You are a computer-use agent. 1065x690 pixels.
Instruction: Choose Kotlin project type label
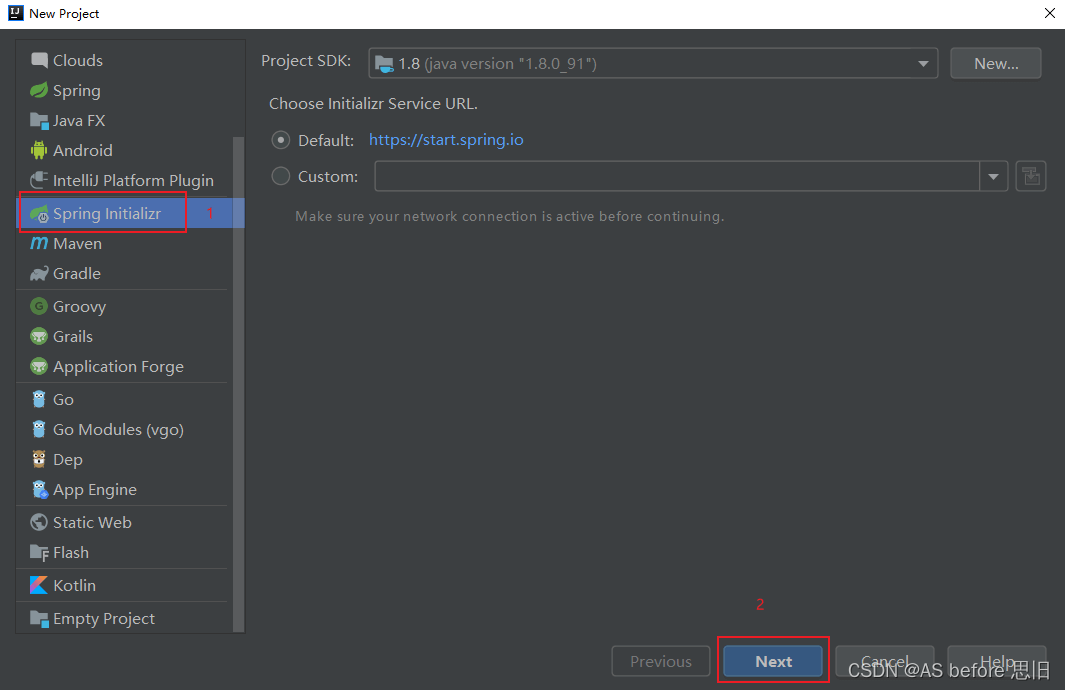point(74,585)
